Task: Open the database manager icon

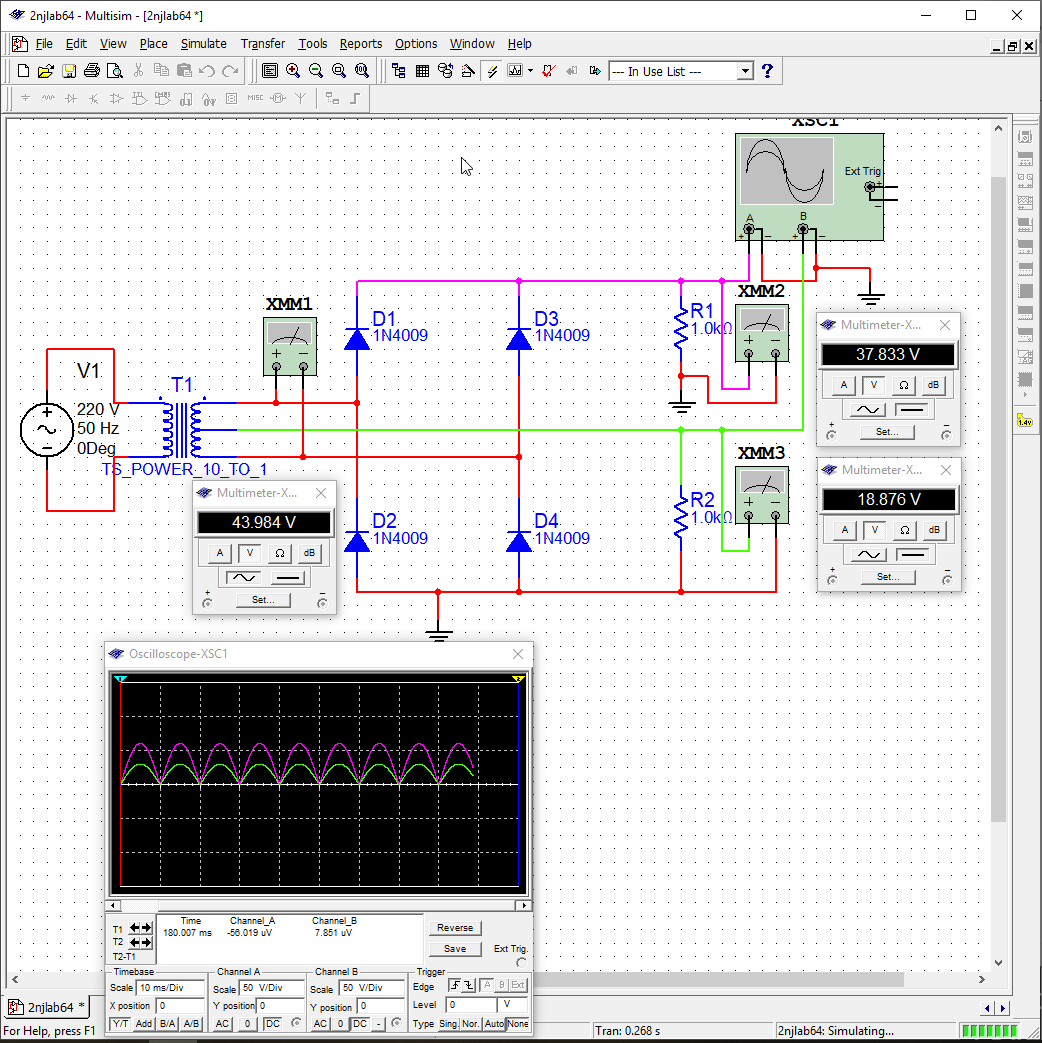Action: (445, 71)
